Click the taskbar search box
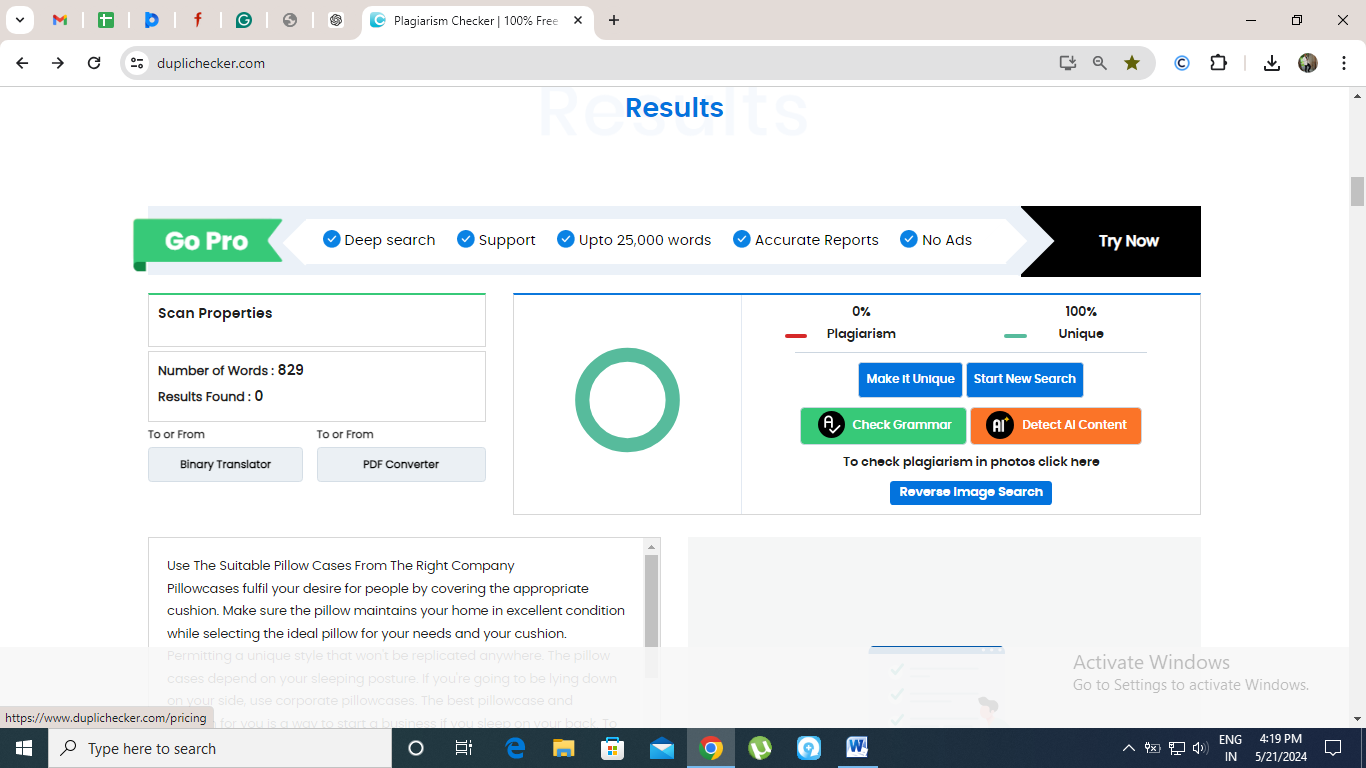Screen dimensions: 1366x768 220,748
